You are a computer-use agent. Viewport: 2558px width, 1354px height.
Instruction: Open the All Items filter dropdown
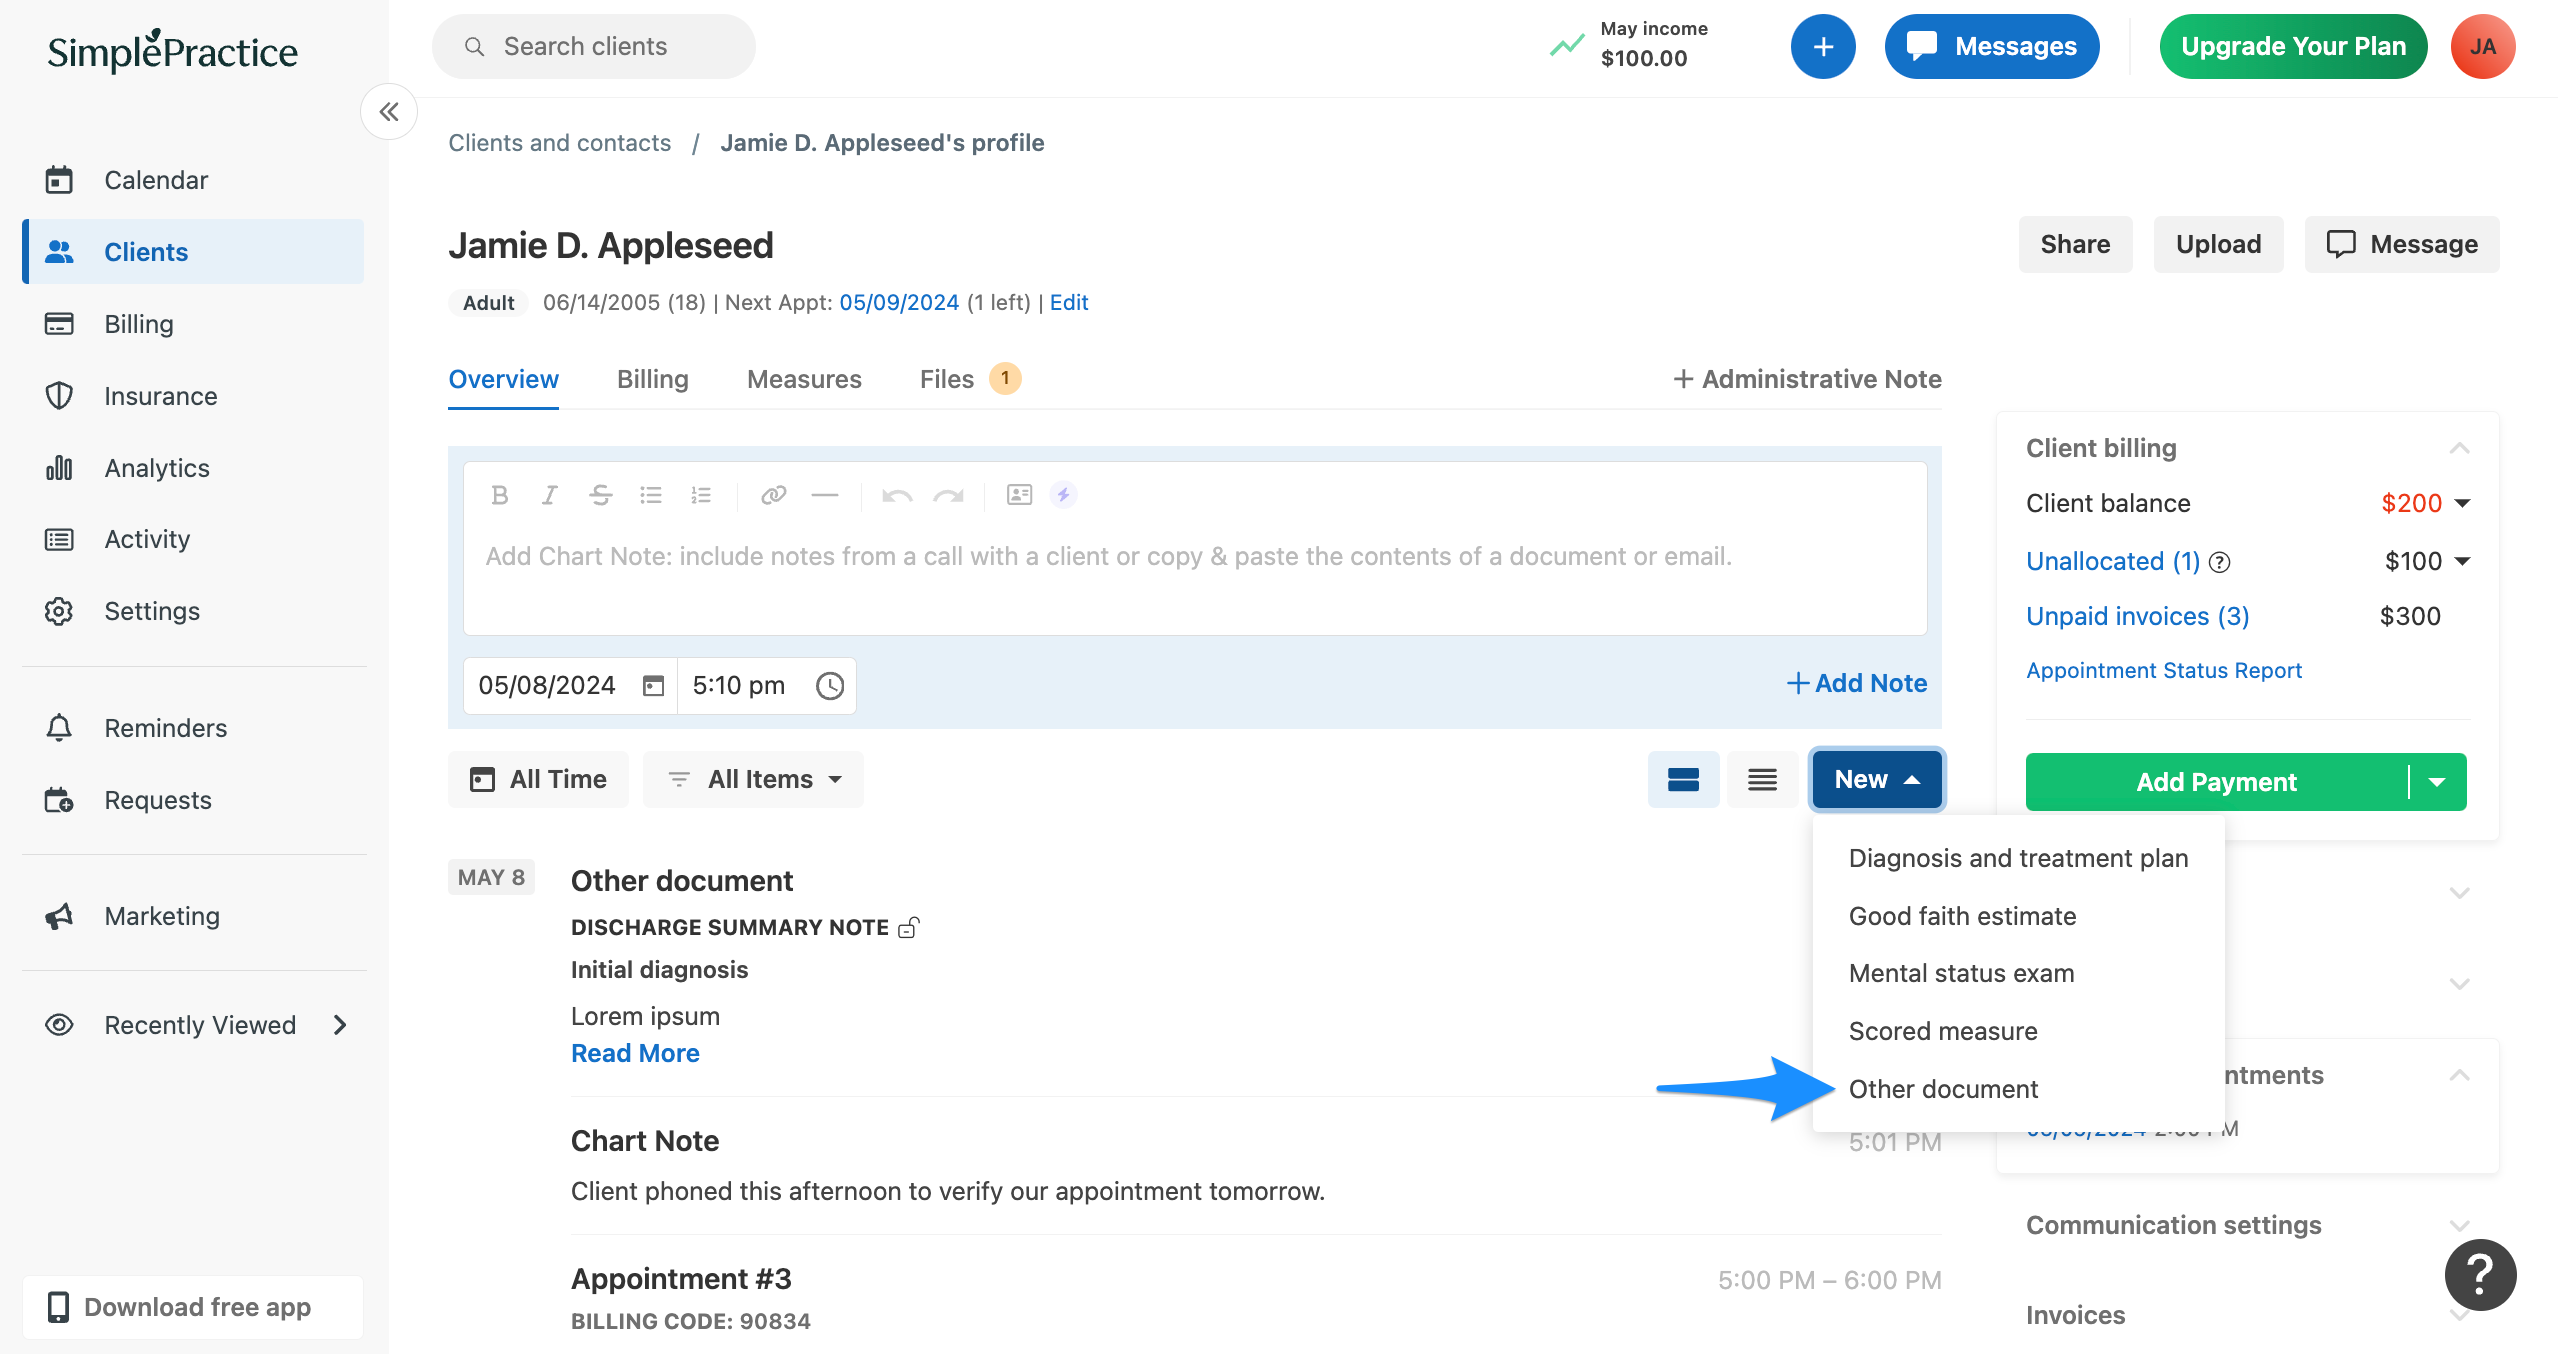pyautogui.click(x=753, y=779)
